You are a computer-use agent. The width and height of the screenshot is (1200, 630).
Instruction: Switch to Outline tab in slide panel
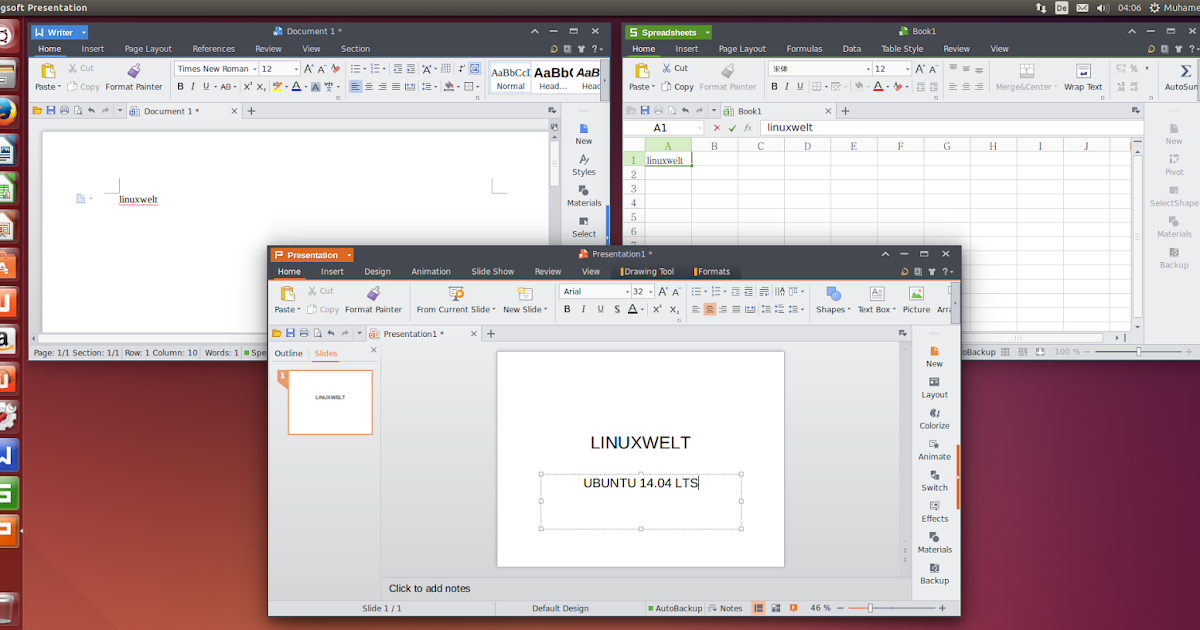pos(289,353)
